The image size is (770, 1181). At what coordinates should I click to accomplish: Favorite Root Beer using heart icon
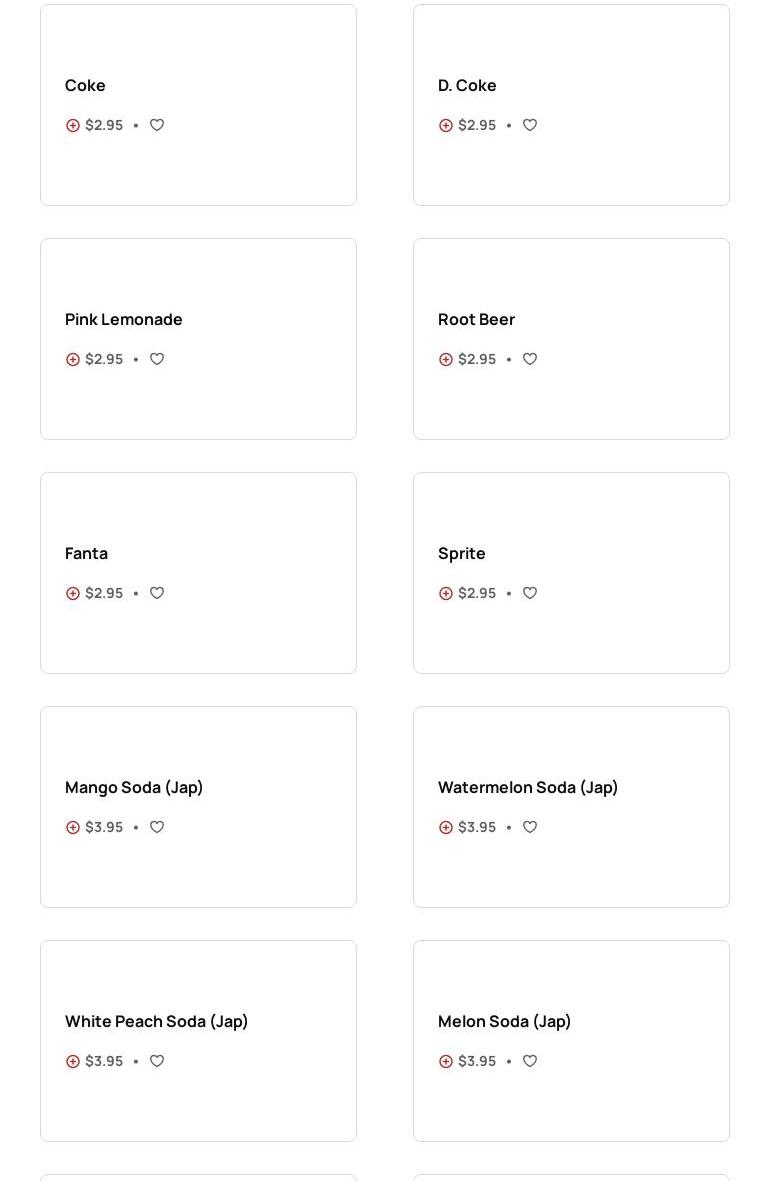(x=530, y=359)
